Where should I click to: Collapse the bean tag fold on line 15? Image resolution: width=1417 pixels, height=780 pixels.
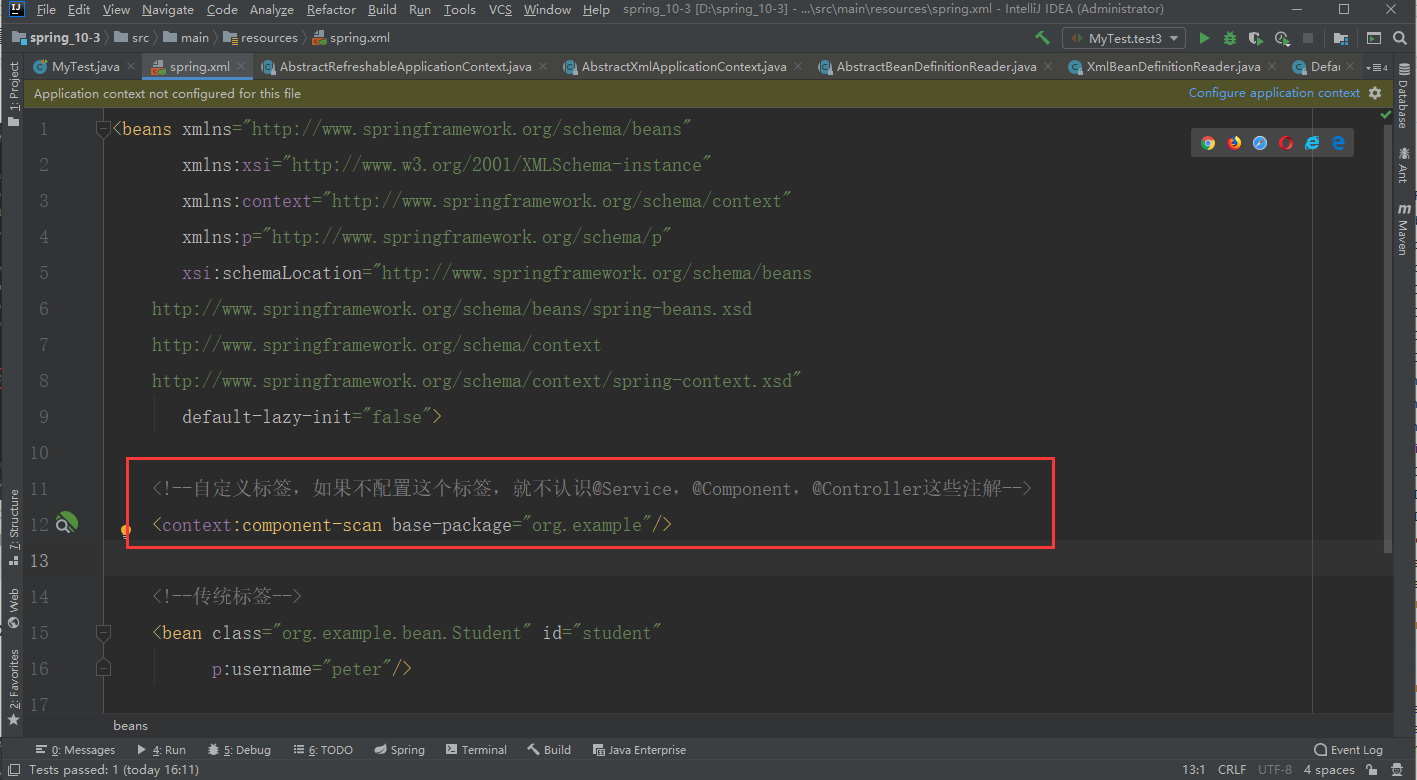point(102,633)
